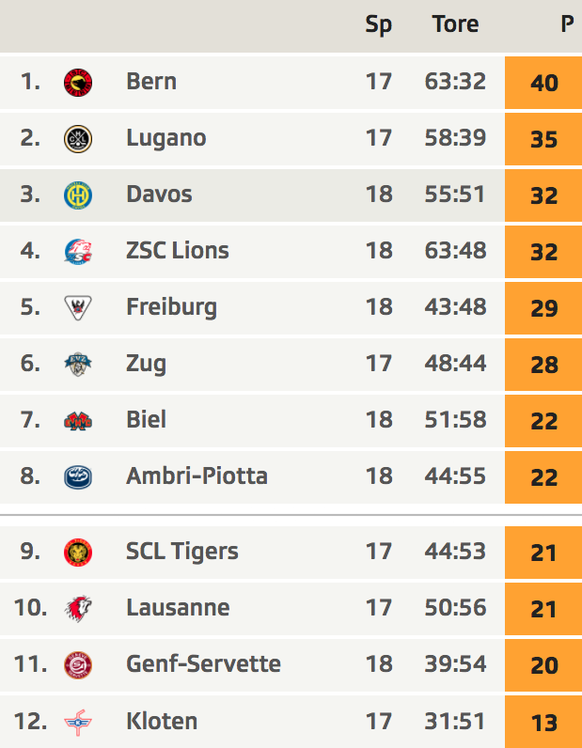This screenshot has height=748, width=582.
Task: Click Kloten's 13 points cell
Action: coord(543,722)
